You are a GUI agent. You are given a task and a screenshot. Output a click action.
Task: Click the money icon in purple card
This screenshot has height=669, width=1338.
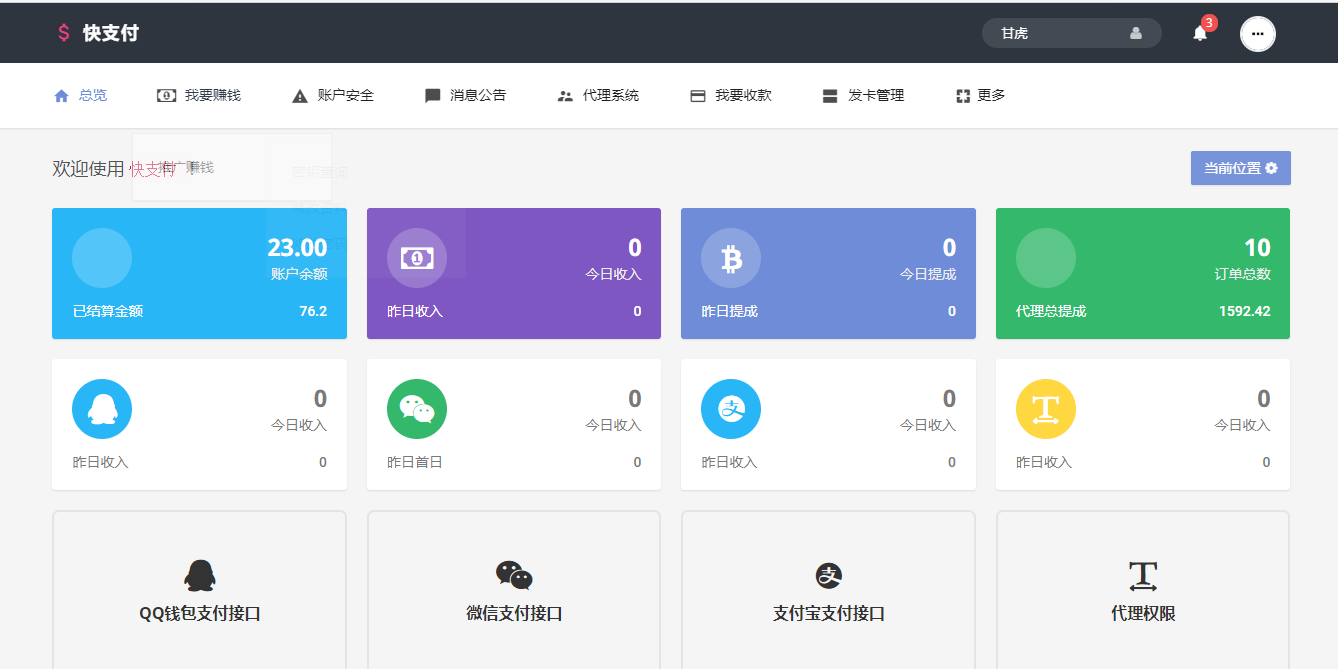(417, 258)
